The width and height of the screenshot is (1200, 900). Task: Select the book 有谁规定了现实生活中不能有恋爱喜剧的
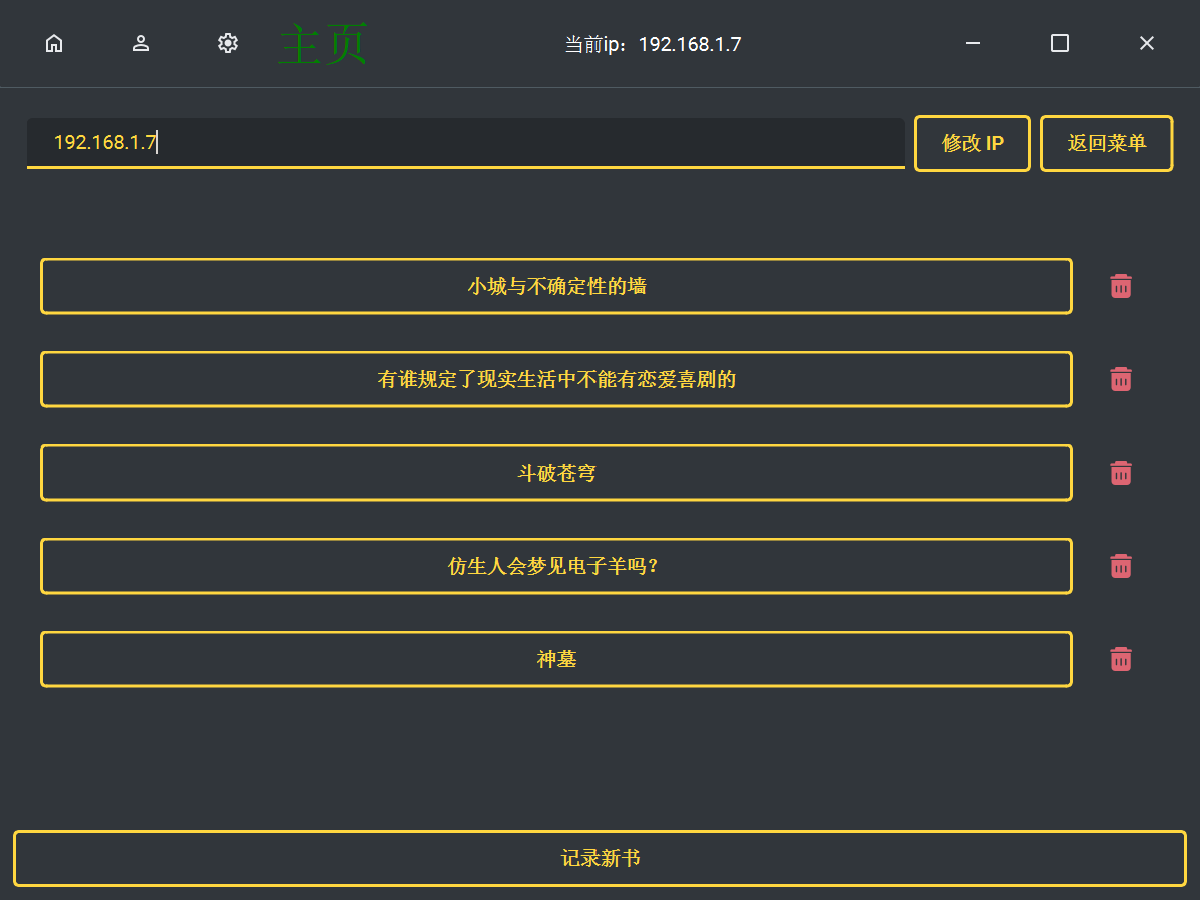556,379
